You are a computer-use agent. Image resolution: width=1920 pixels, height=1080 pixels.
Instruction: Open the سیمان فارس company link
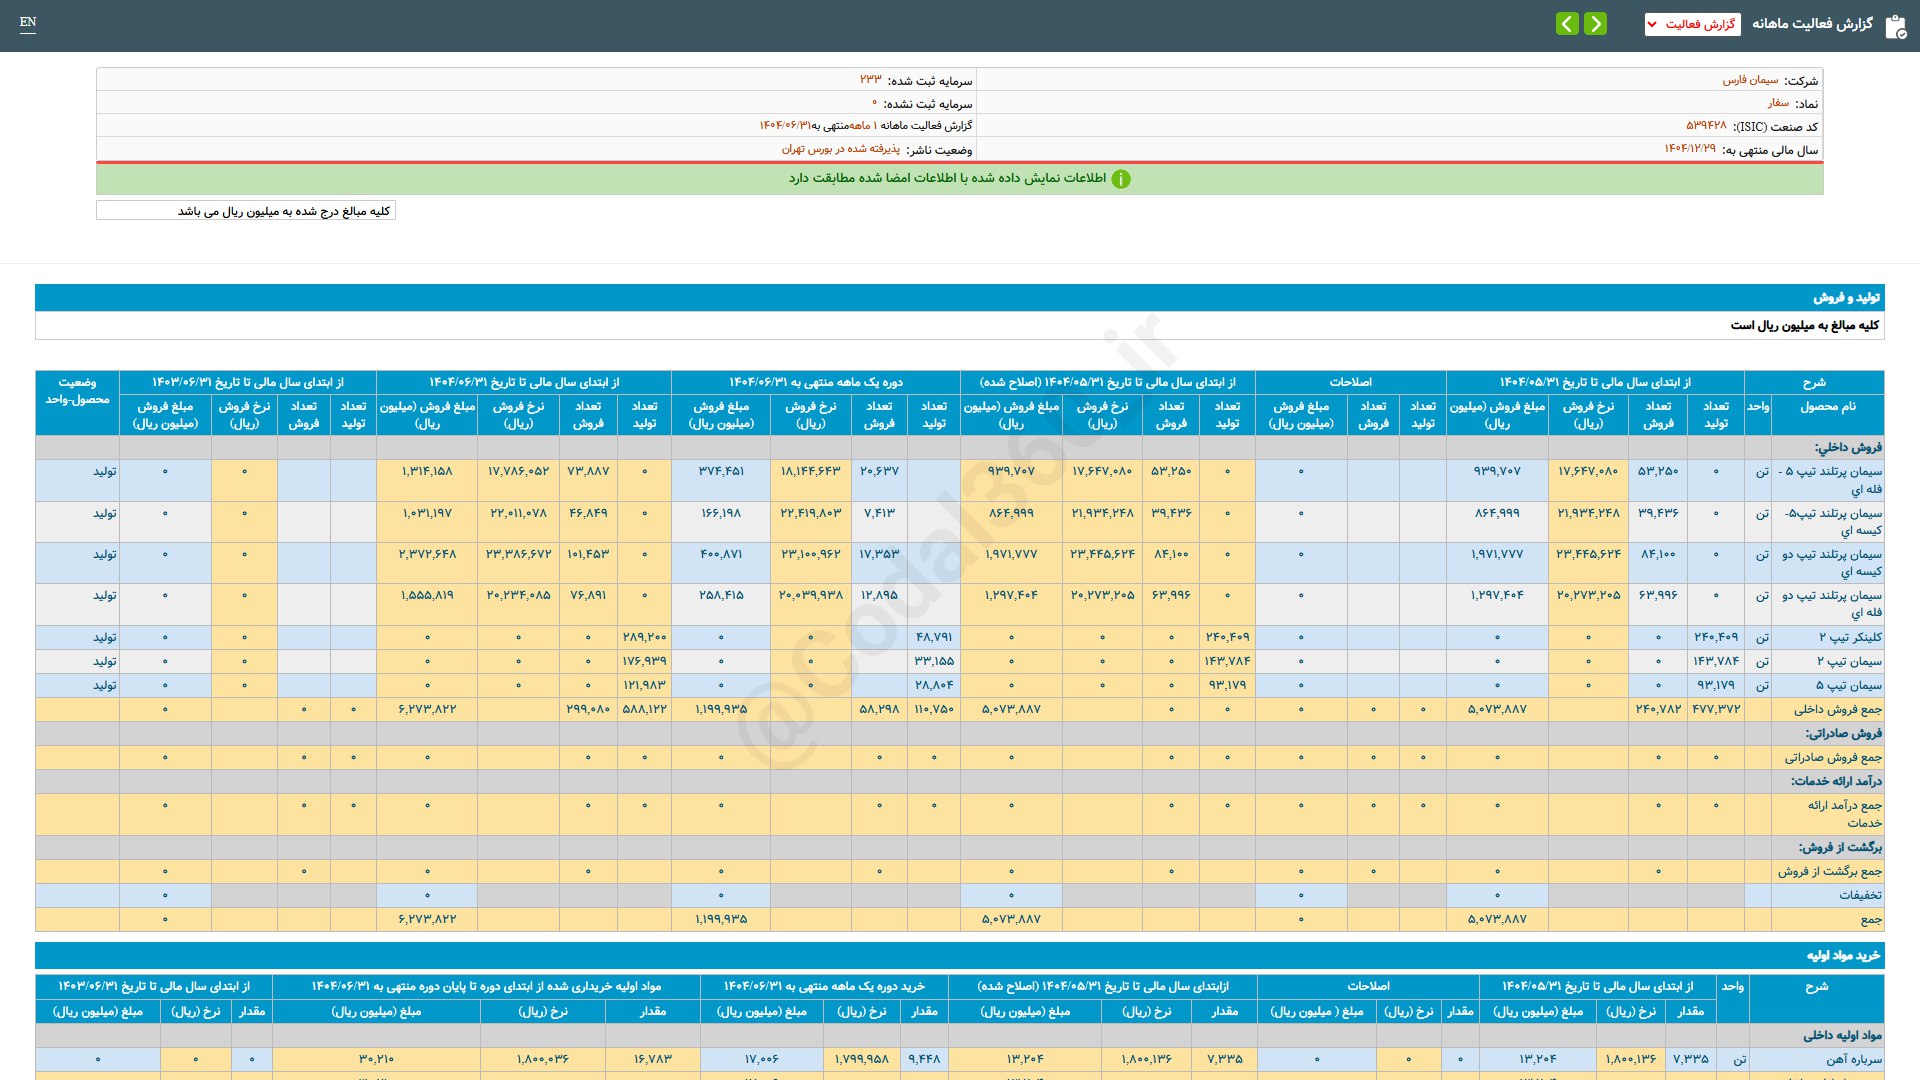click(1750, 80)
